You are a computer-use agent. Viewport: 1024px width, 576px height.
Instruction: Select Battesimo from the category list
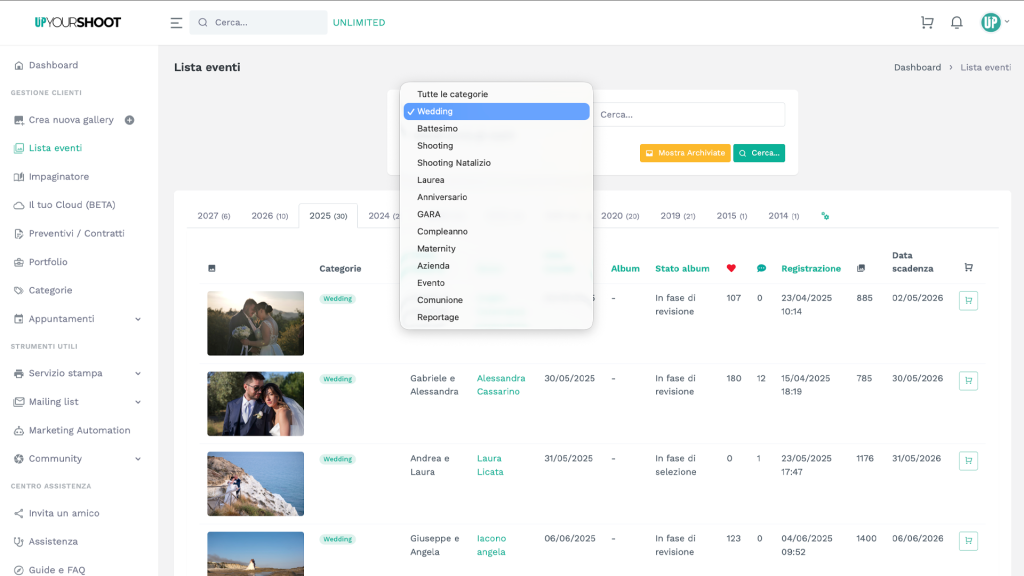[437, 129]
